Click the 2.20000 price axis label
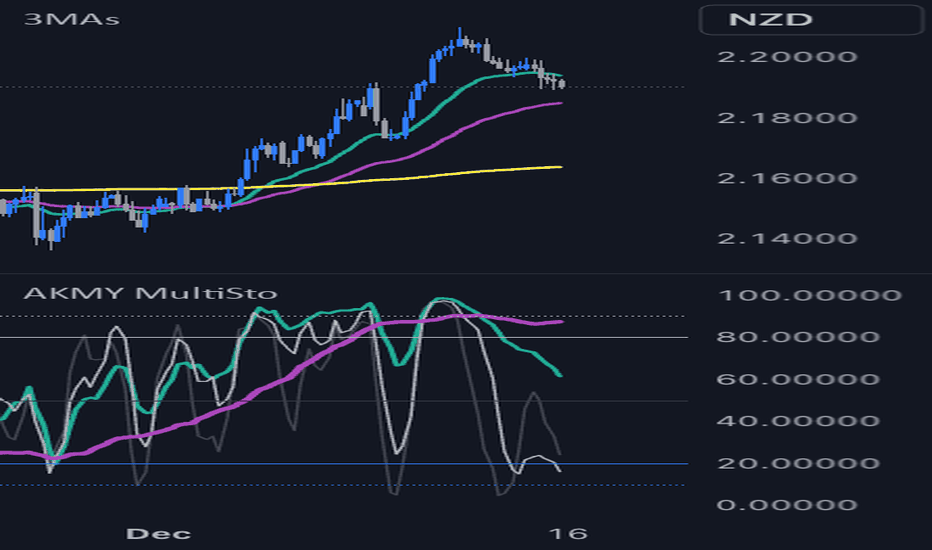 [x=787, y=57]
